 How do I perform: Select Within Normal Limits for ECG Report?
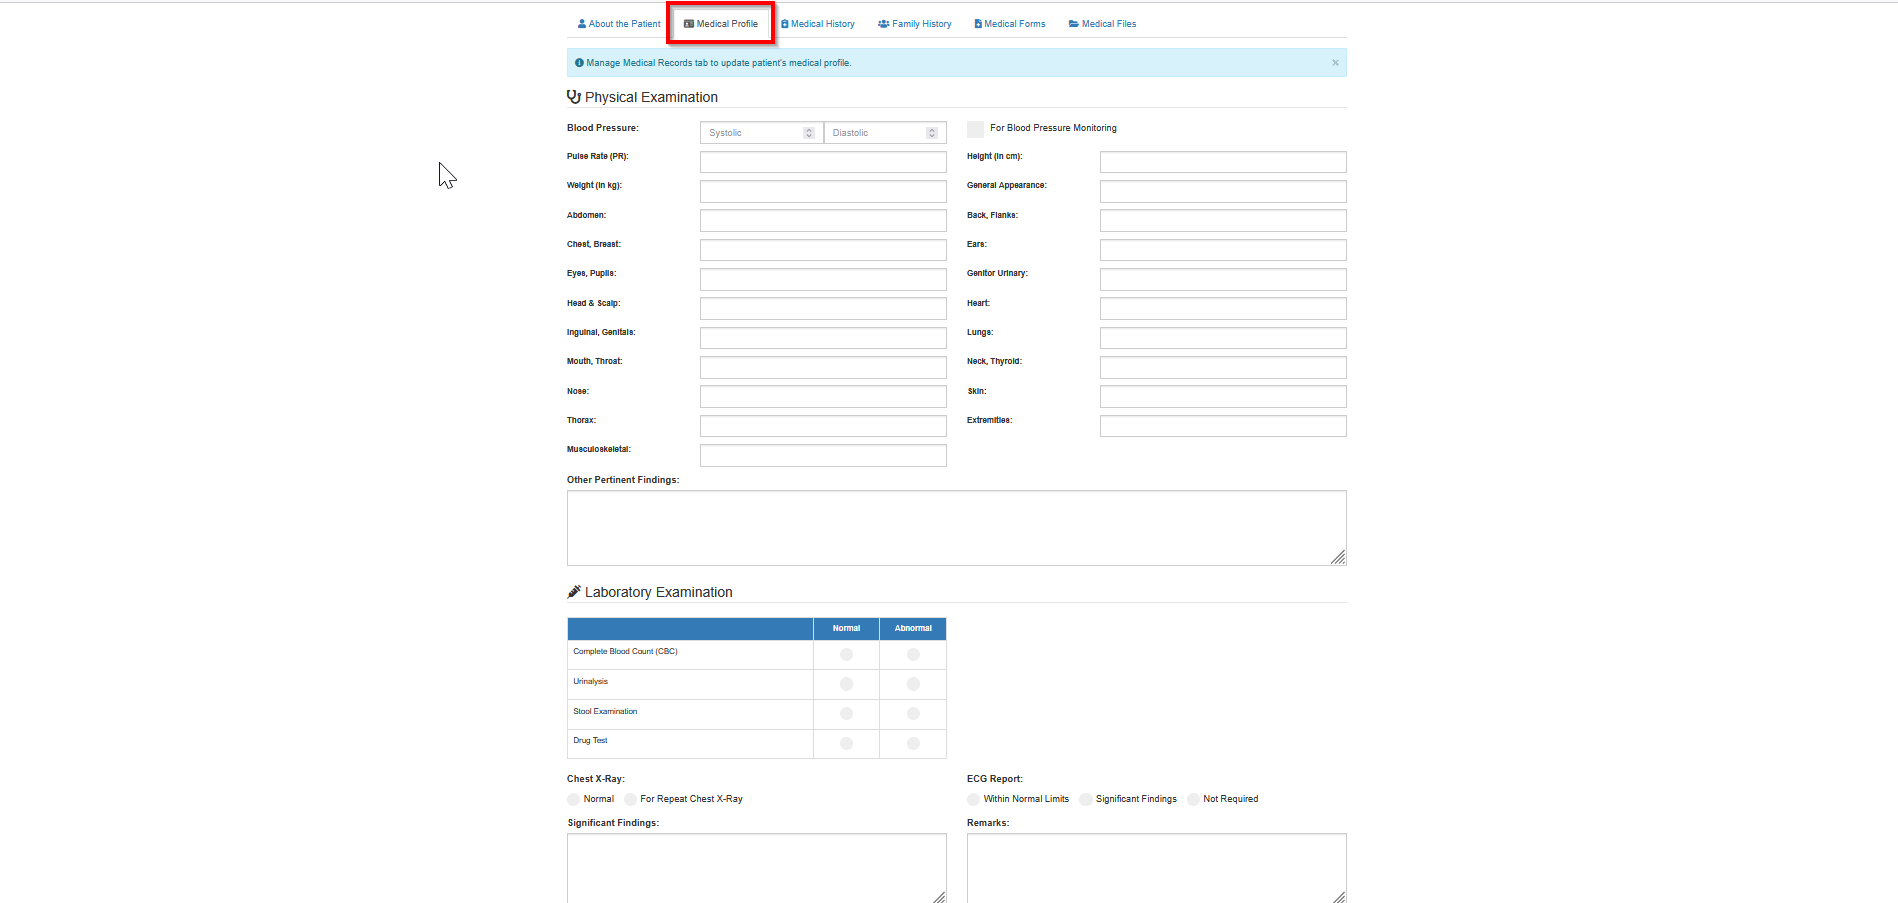(973, 800)
